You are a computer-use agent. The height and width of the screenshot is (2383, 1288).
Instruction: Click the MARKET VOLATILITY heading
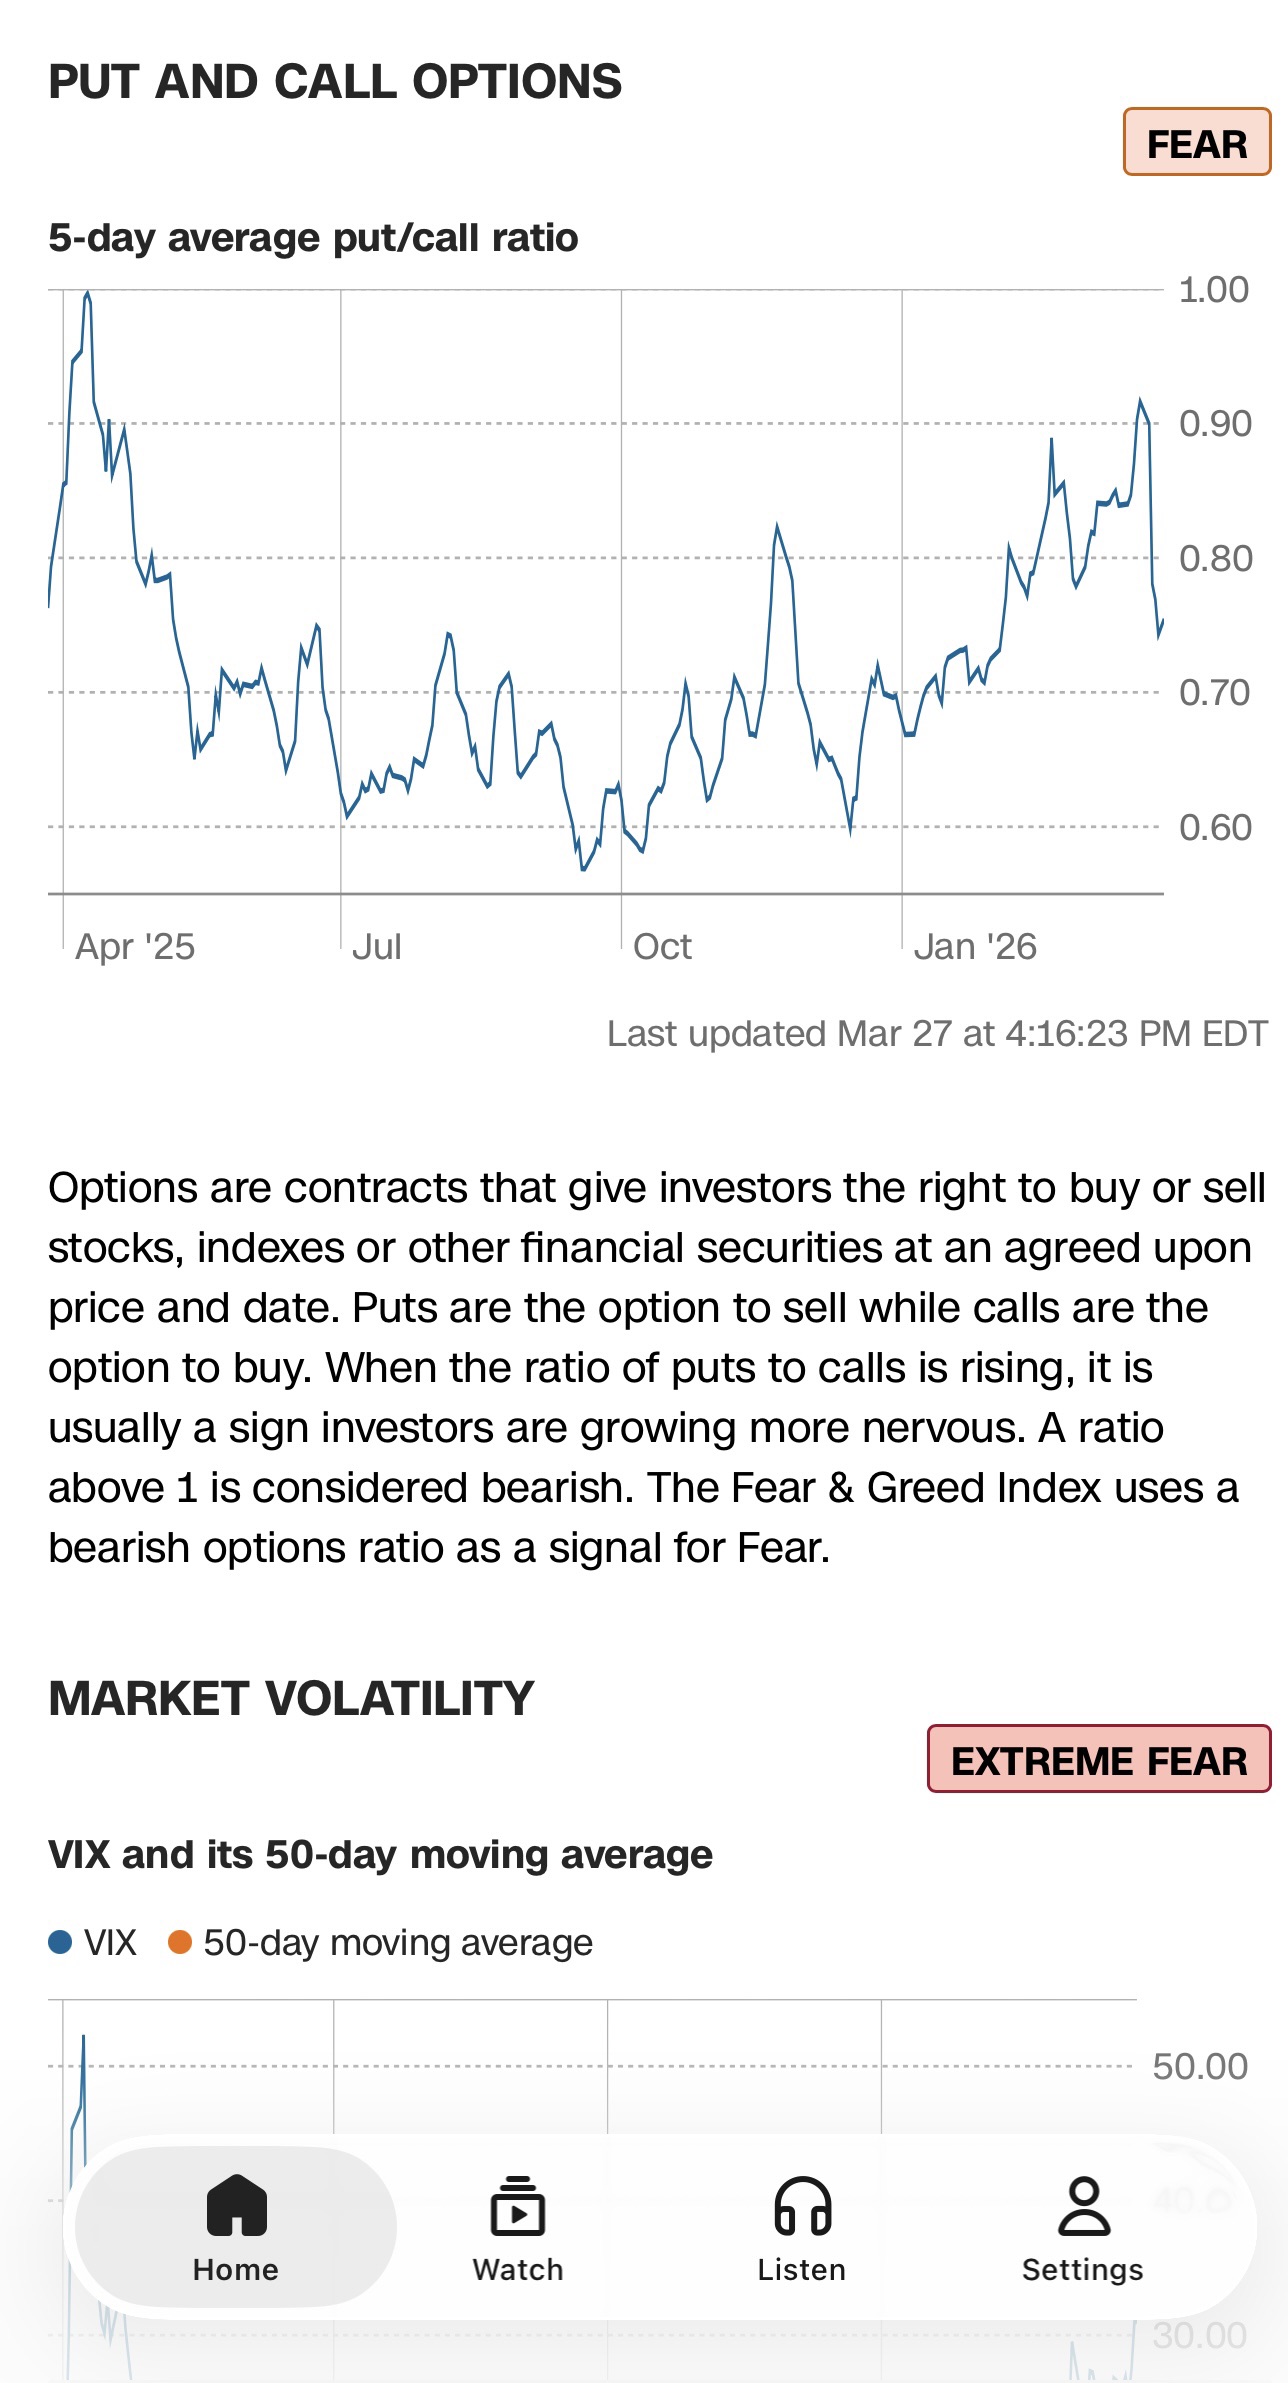point(291,1698)
